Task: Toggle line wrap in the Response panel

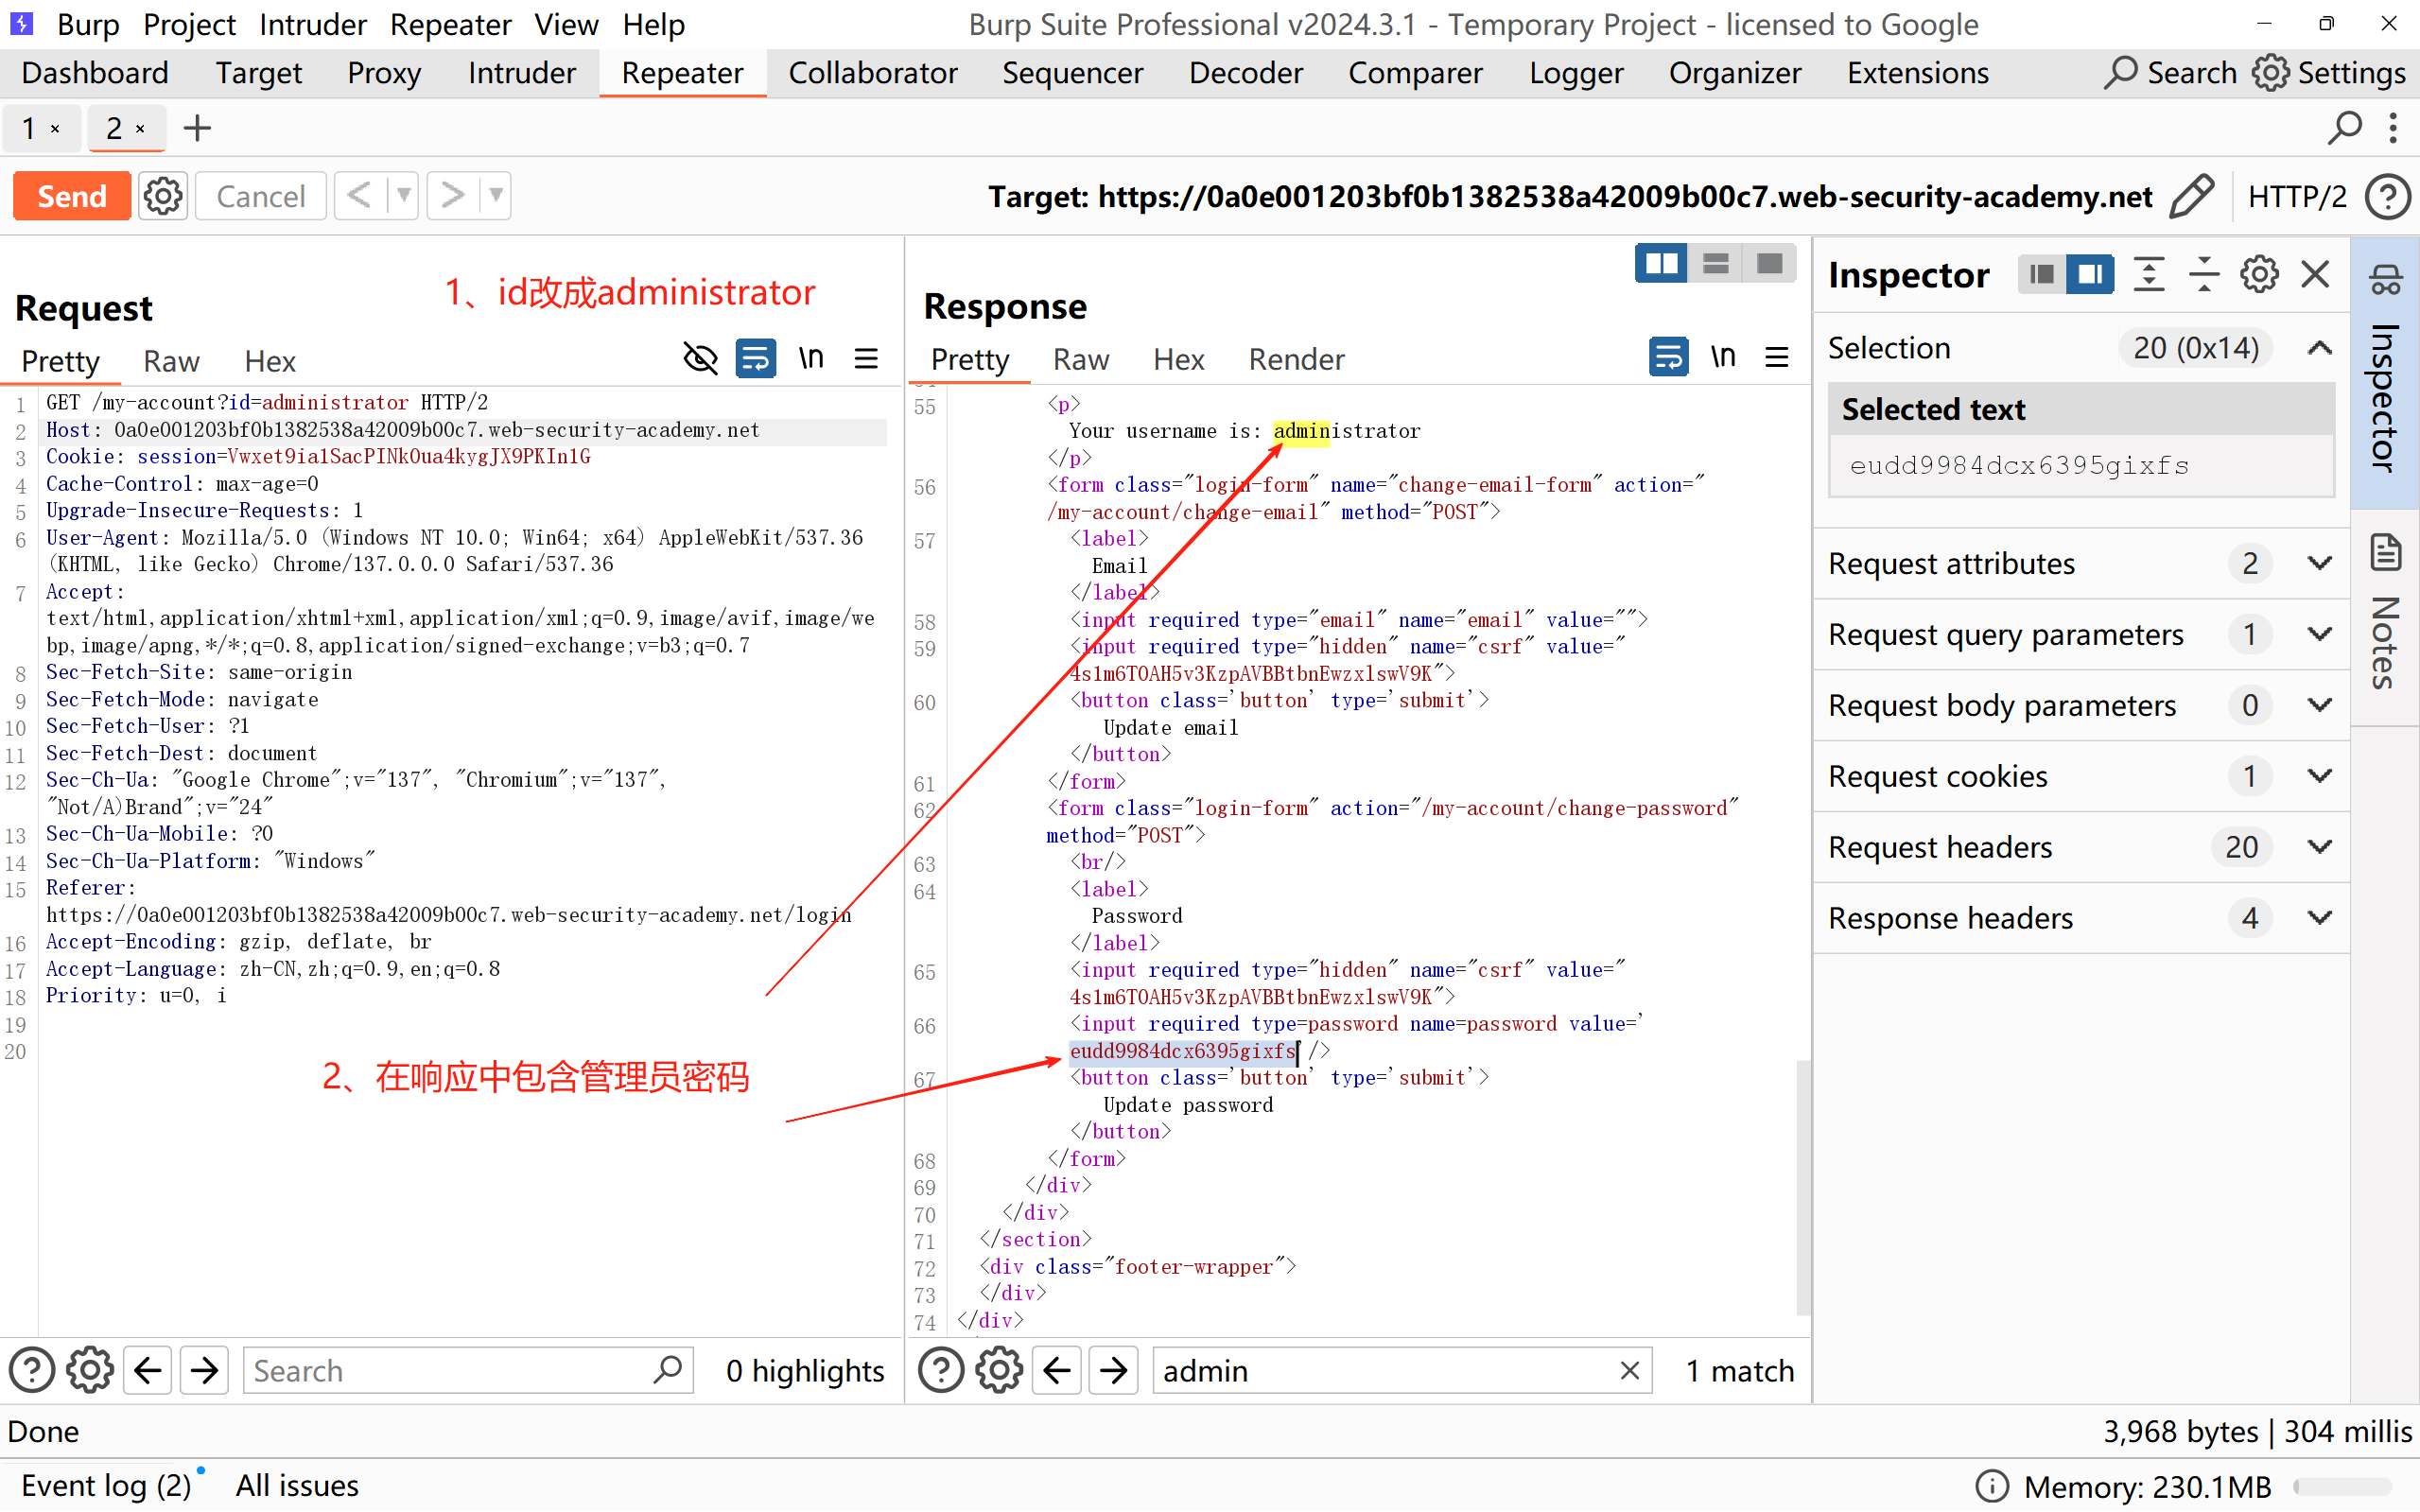Action: [x=1668, y=357]
